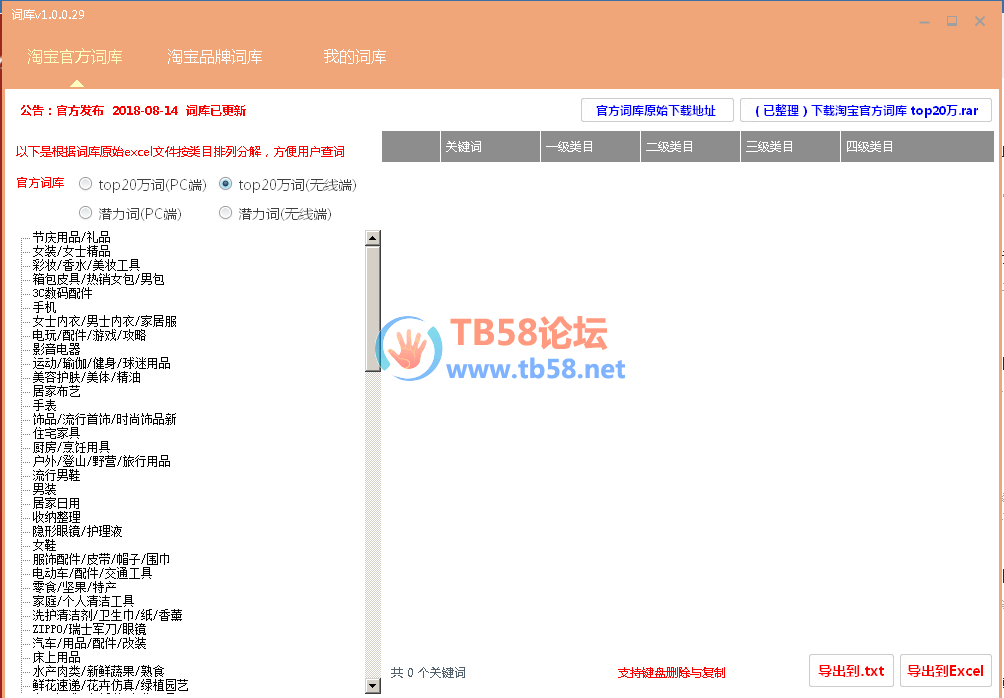Image resolution: width=1004 pixels, height=698 pixels.
Task: Select 饰品/流行首饰/时尚饰品新 category
Action: [104, 419]
